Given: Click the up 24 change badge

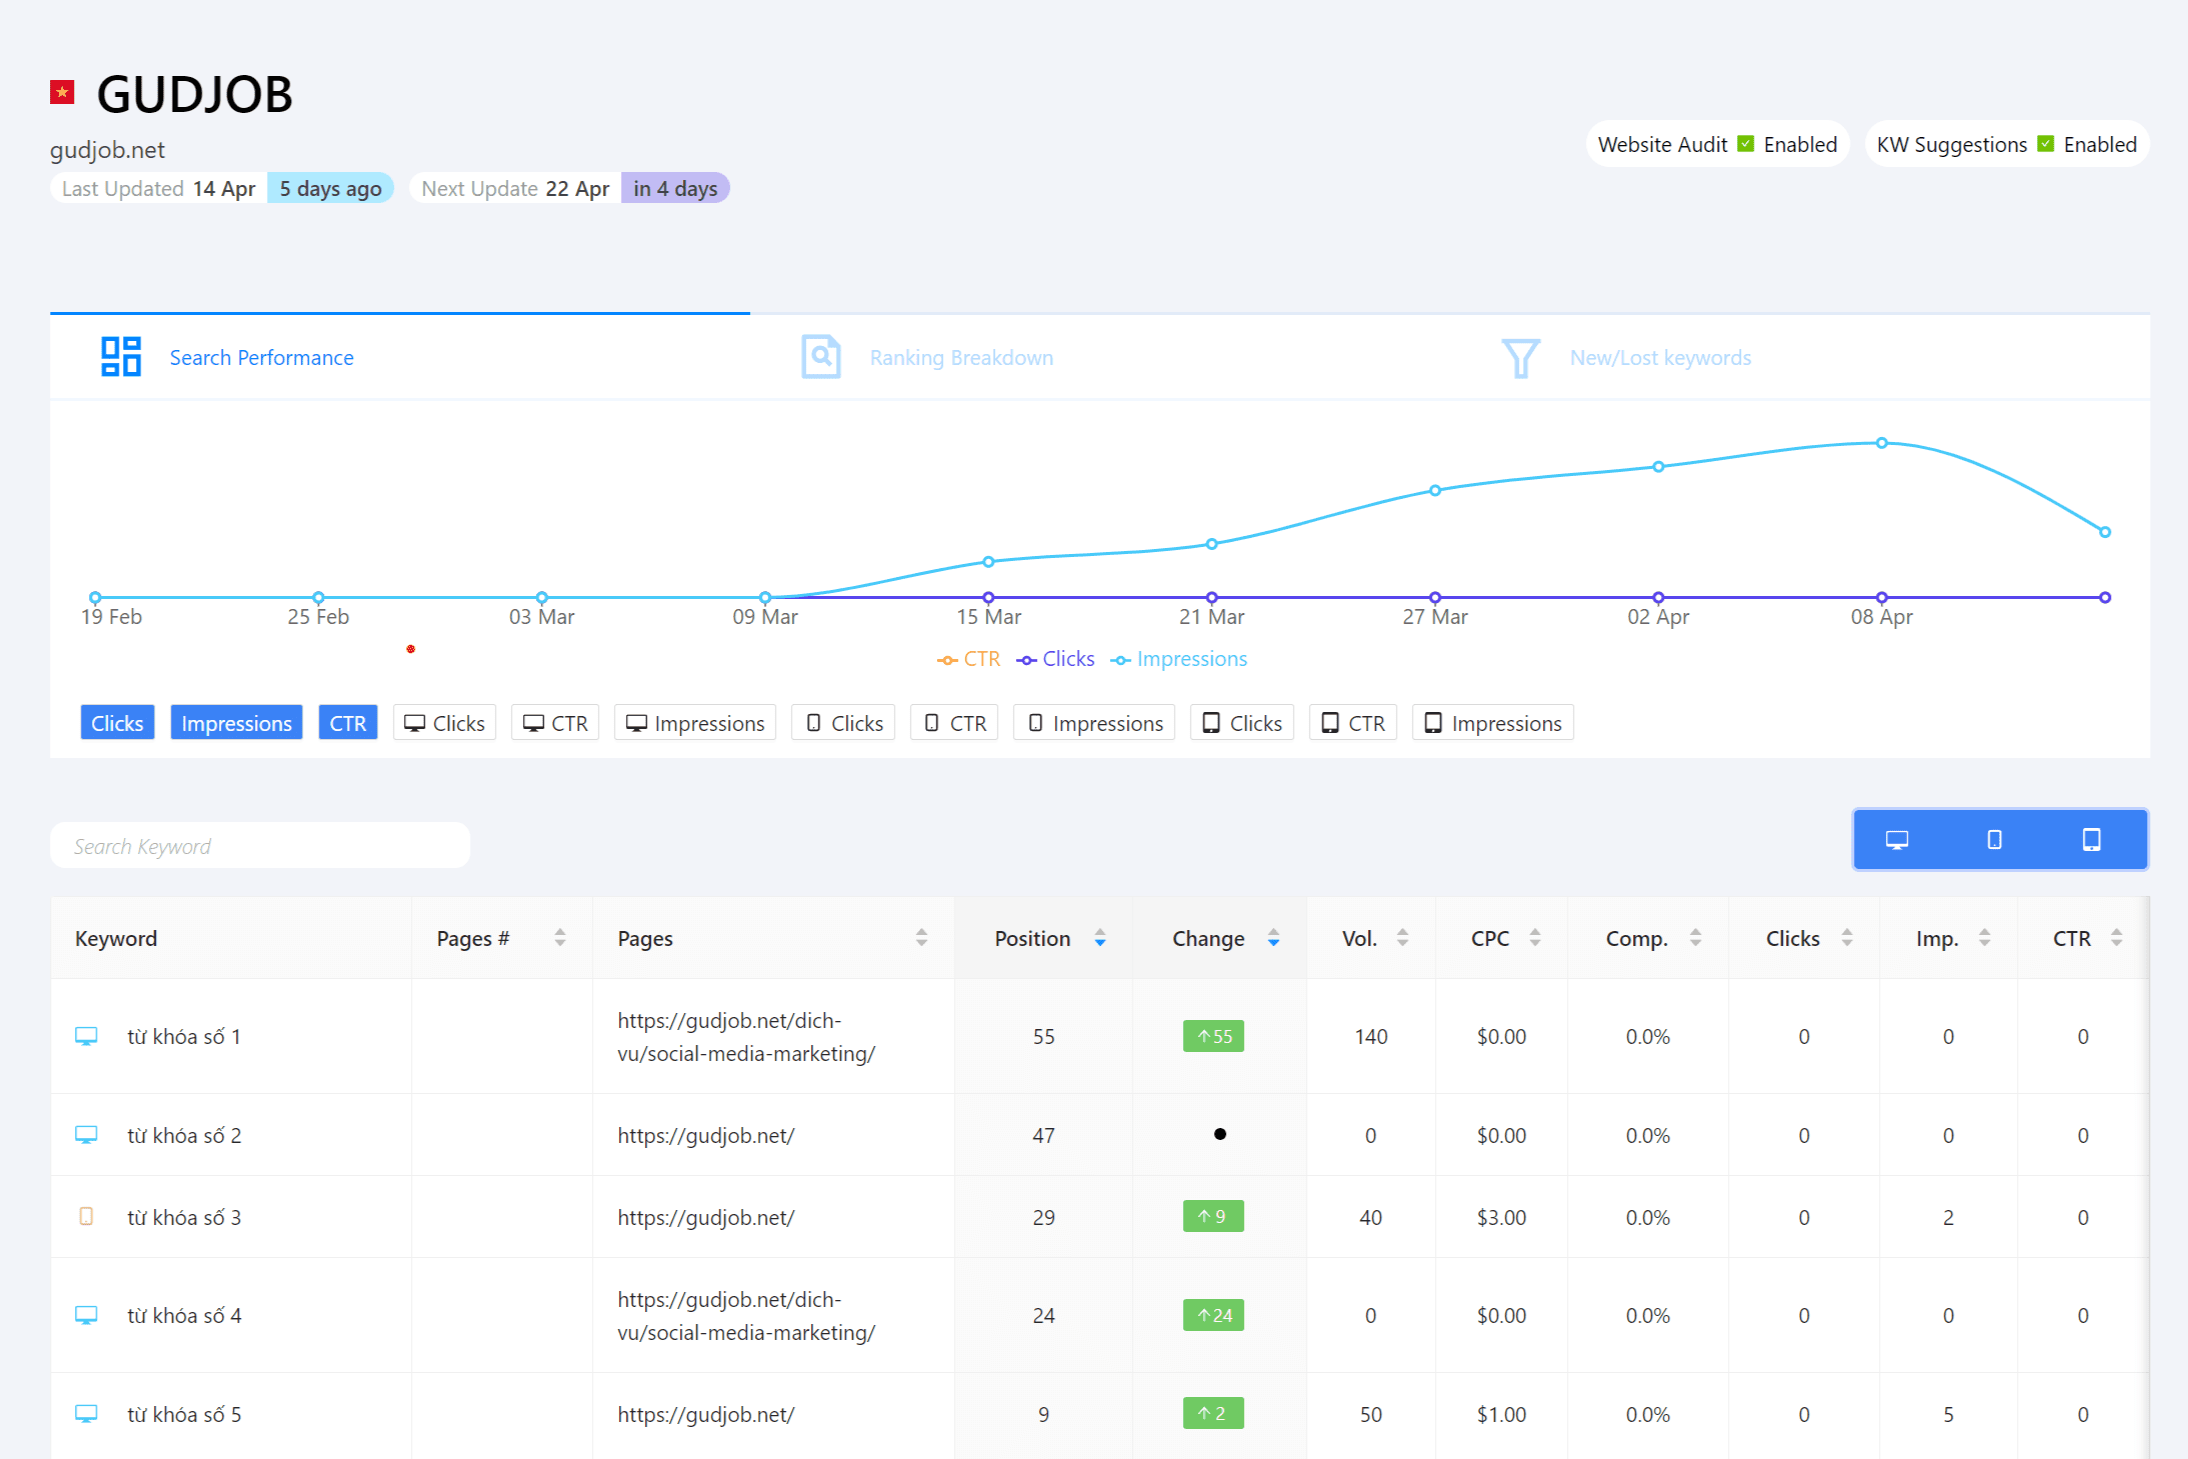Looking at the screenshot, I should tap(1214, 1315).
